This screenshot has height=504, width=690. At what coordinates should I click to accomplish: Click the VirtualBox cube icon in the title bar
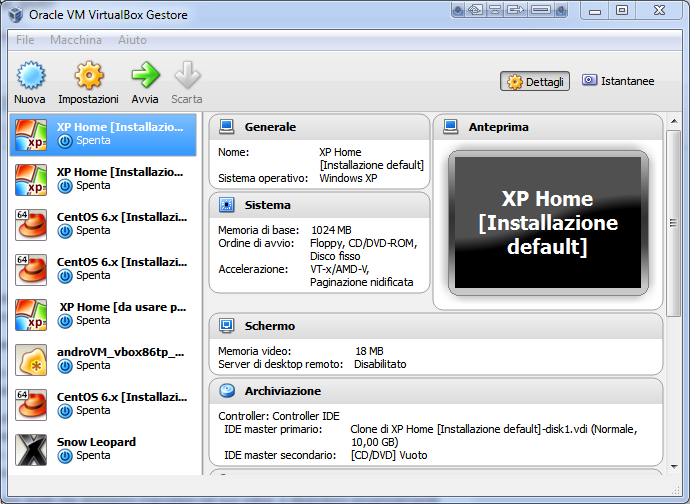[x=15, y=15]
